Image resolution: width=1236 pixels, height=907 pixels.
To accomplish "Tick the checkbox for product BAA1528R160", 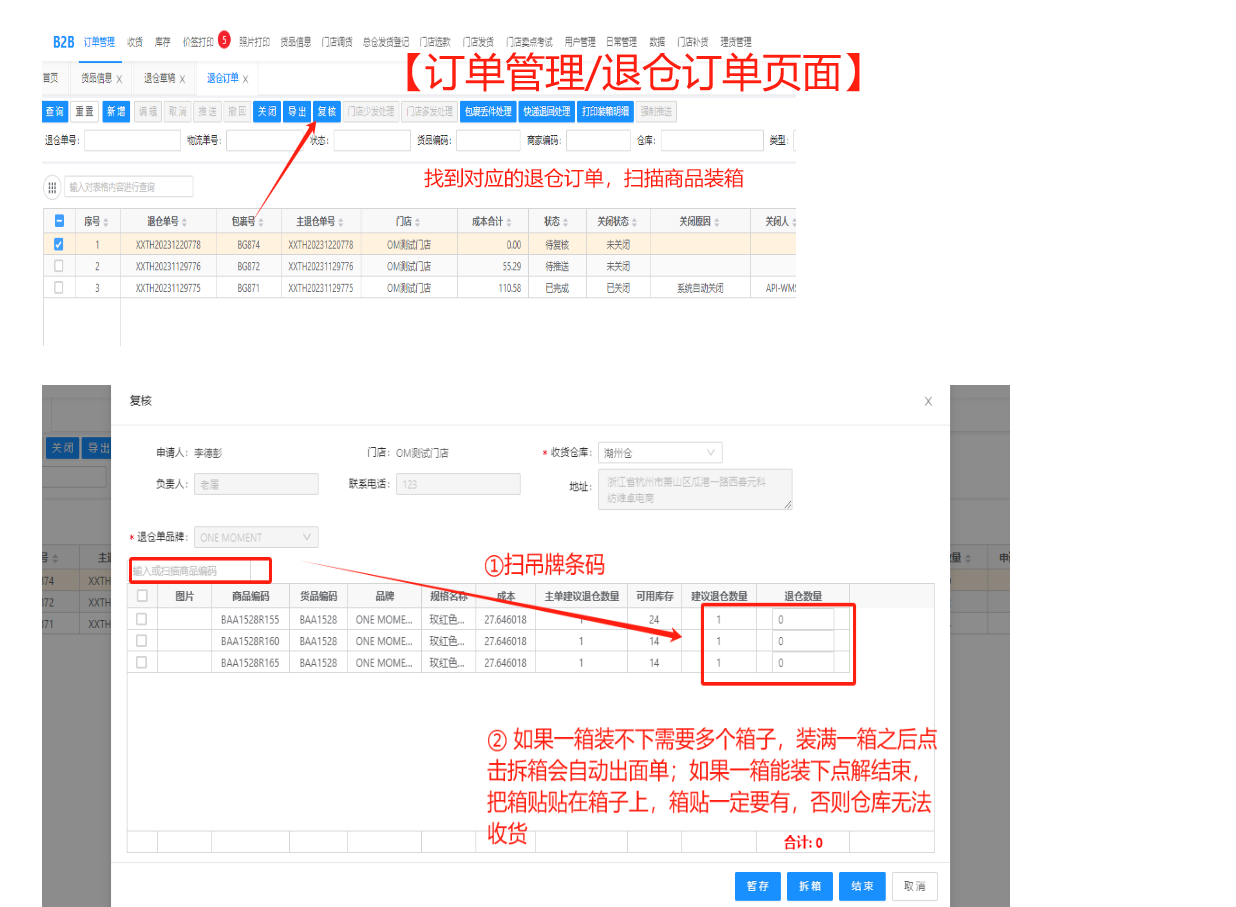I will coord(142,641).
